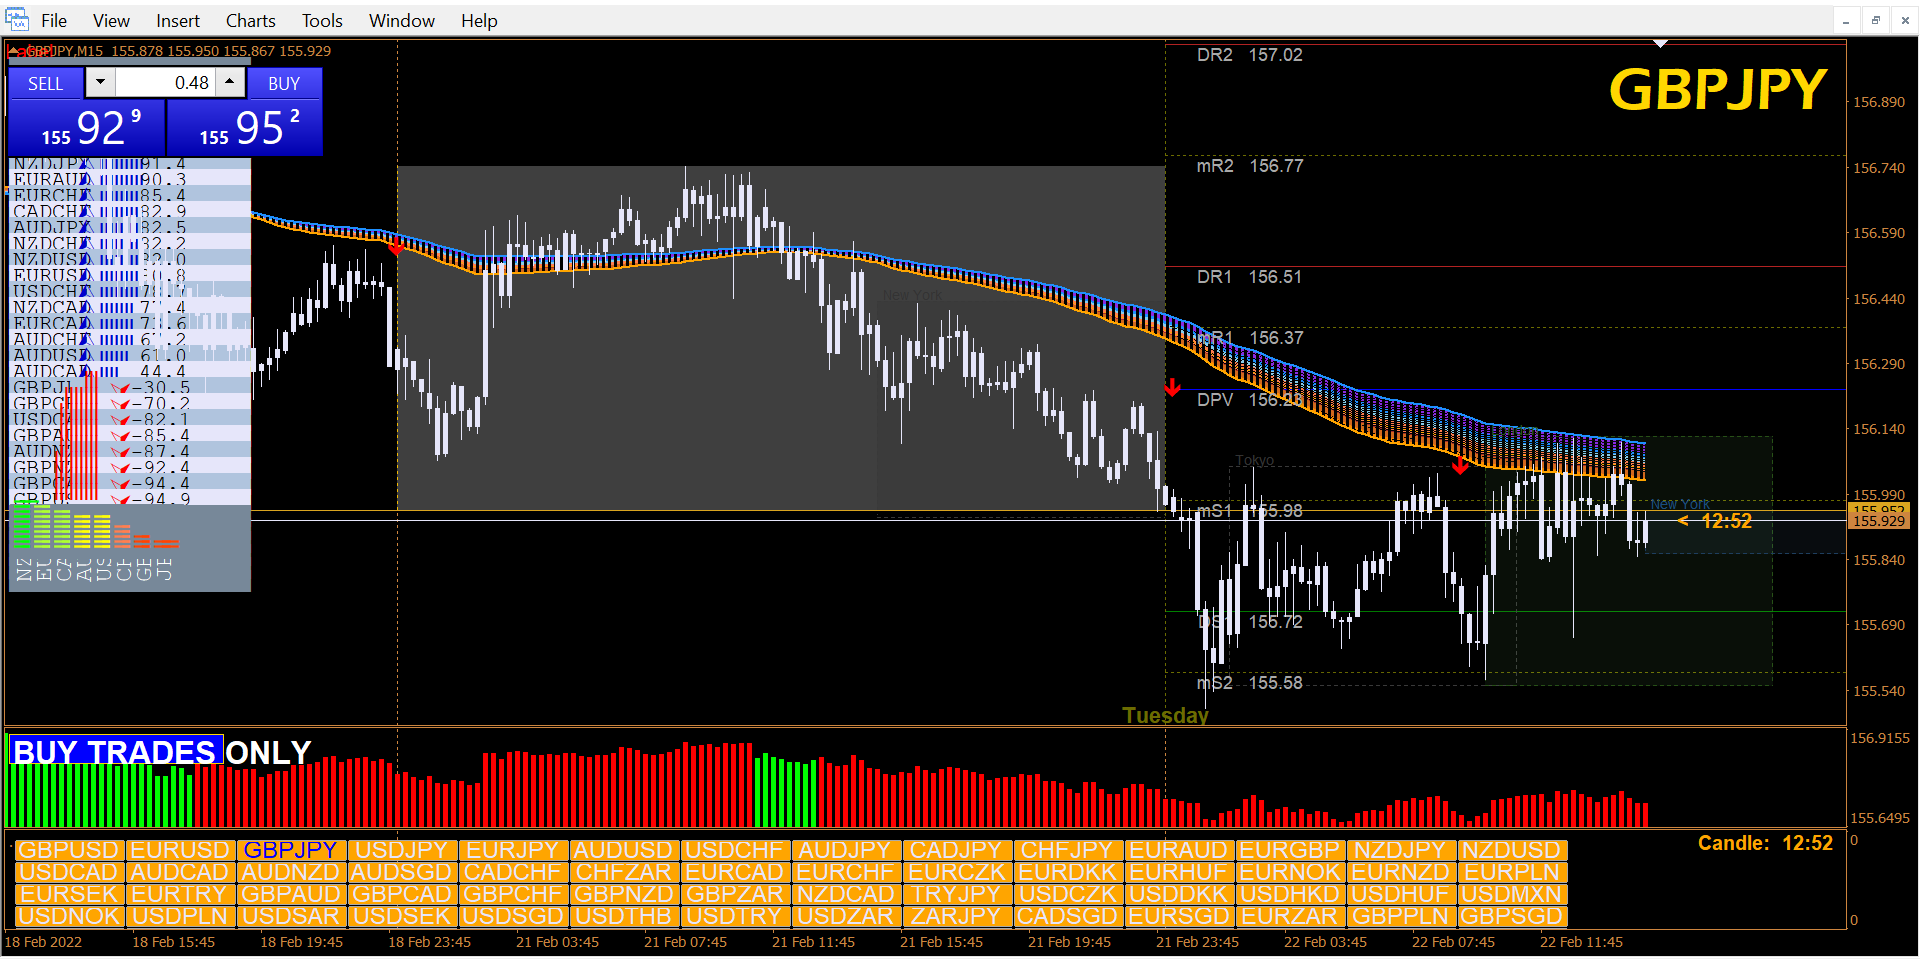
Task: Click the chart shift triangle marker
Action: [x=1660, y=44]
